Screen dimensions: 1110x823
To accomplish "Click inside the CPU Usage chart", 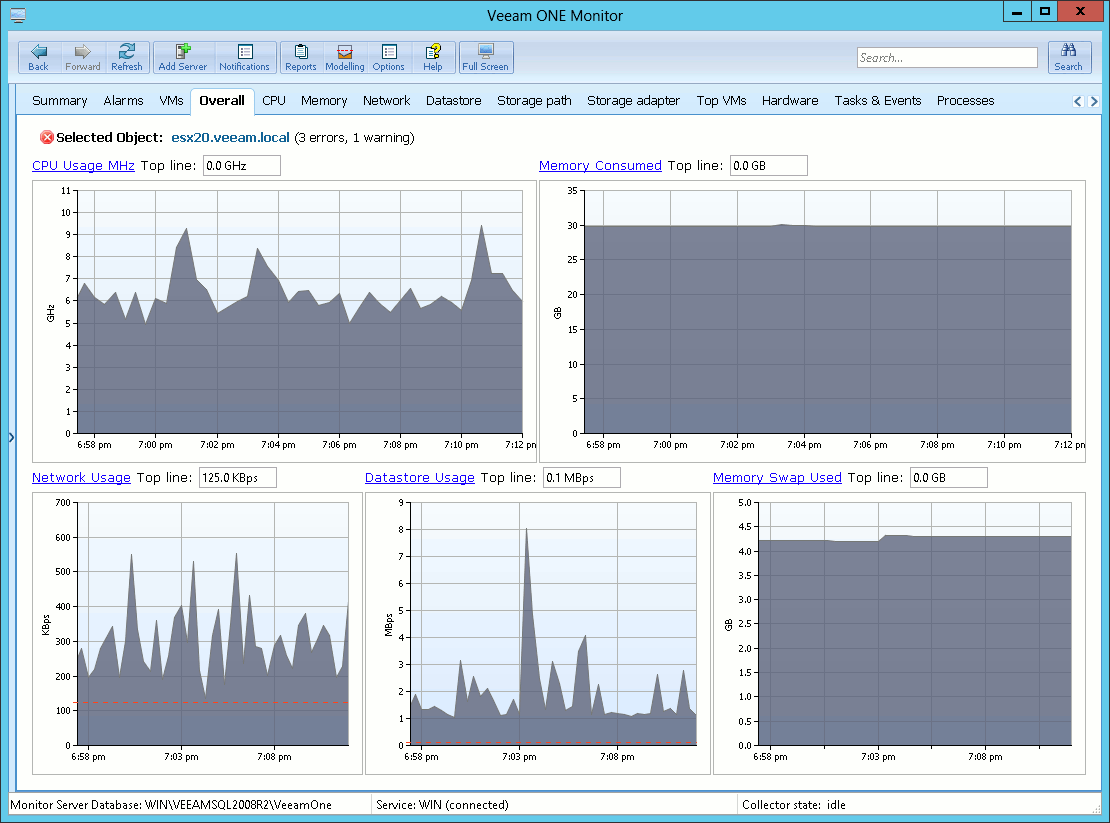I will pos(300,311).
